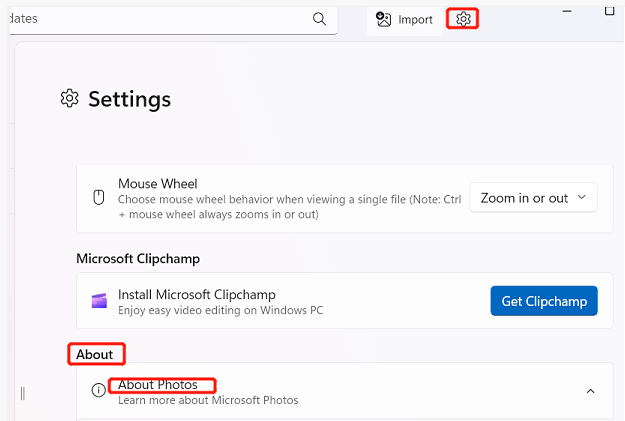This screenshot has width=625, height=421.
Task: Click the About Photos title text
Action: click(158, 385)
